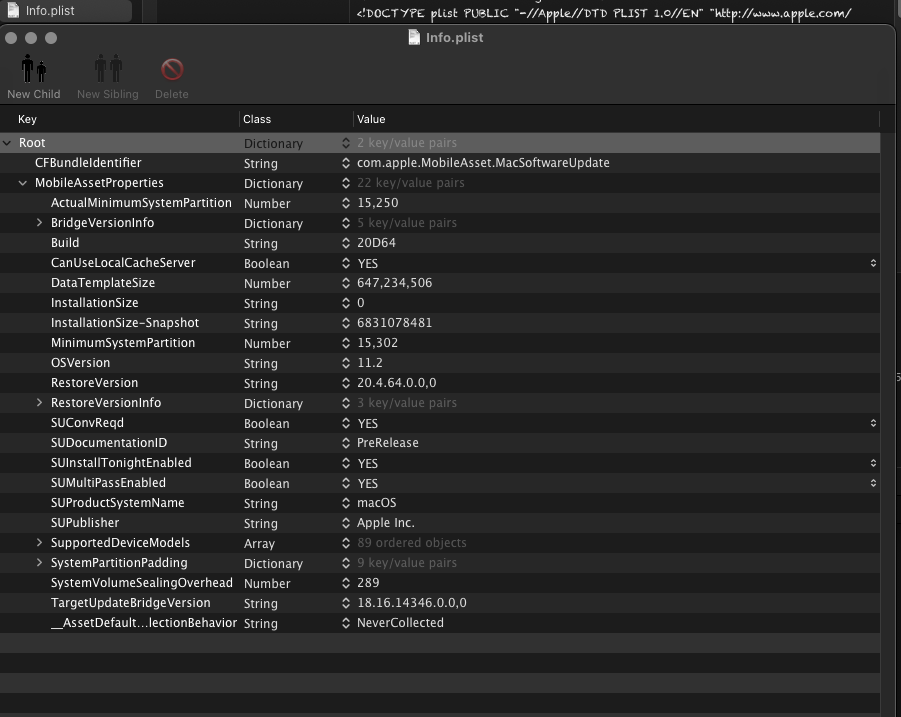The height and width of the screenshot is (717, 901).
Task: Select the __AssetDefault…lectionBehavior key
Action: click(x=144, y=623)
